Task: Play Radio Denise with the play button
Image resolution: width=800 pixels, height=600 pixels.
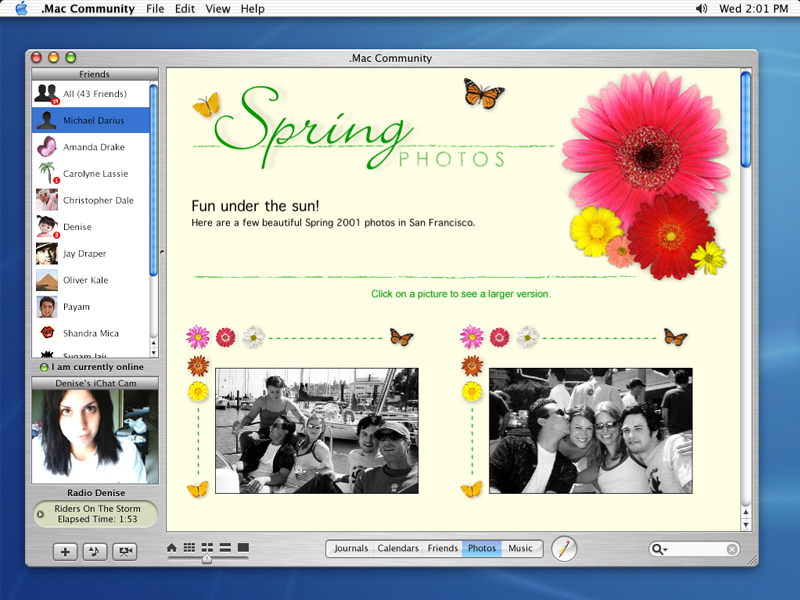Action: [40, 514]
